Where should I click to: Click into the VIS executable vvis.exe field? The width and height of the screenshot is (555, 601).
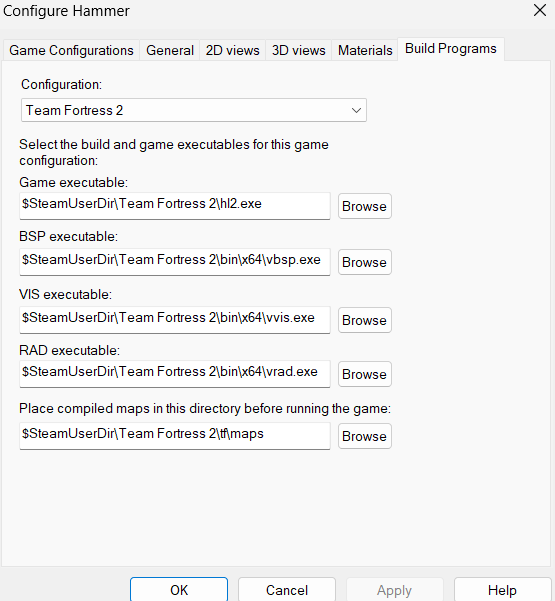tap(175, 320)
